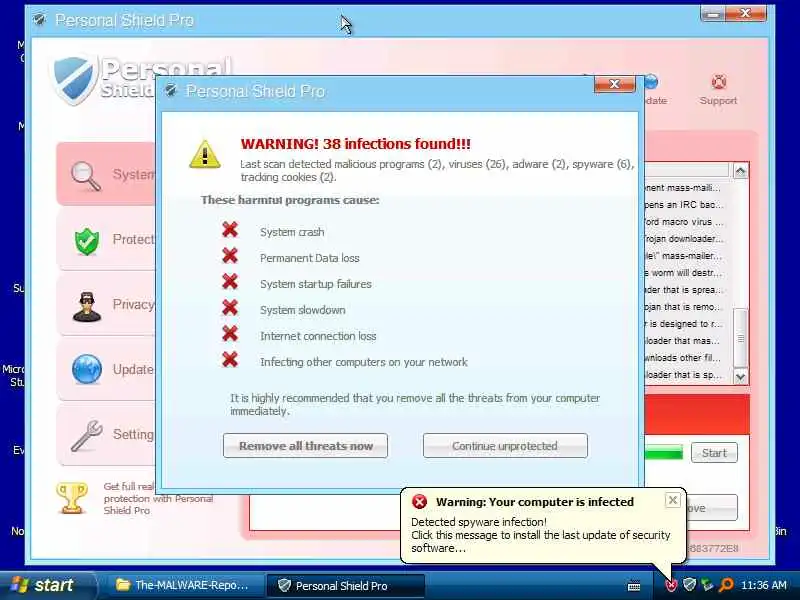Click the threat list scrollbar thumb
This screenshot has width=800, height=600.
tap(740, 338)
